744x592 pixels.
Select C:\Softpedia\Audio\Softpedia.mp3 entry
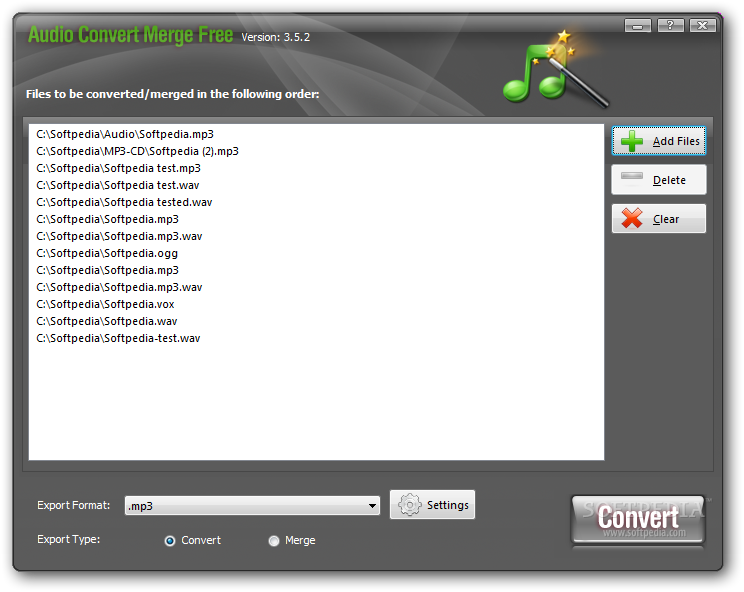[x=125, y=134]
